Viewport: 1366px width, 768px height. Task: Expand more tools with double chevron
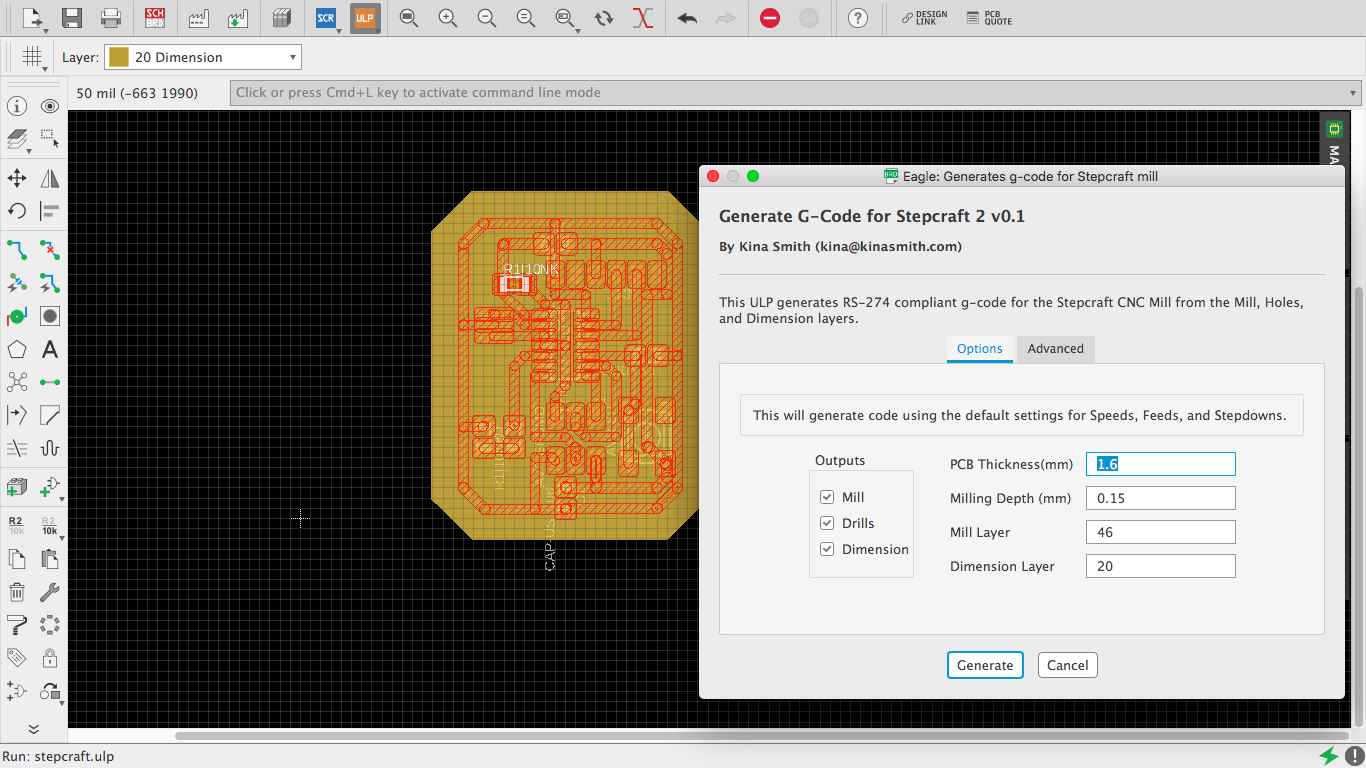33,729
